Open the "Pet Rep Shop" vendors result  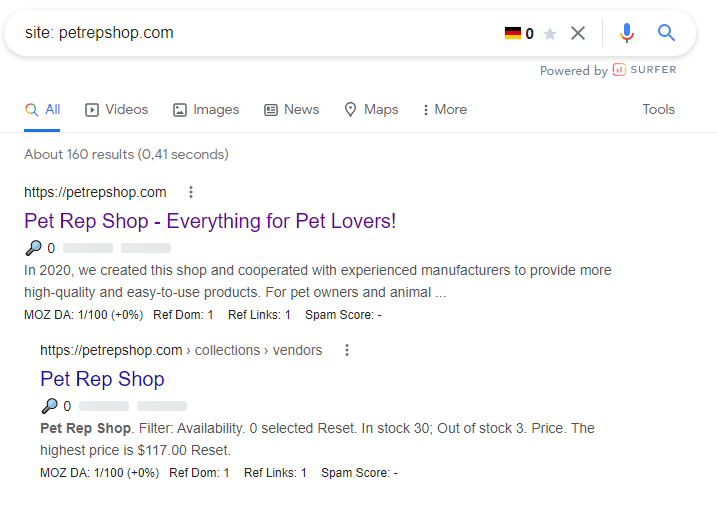tap(102, 379)
